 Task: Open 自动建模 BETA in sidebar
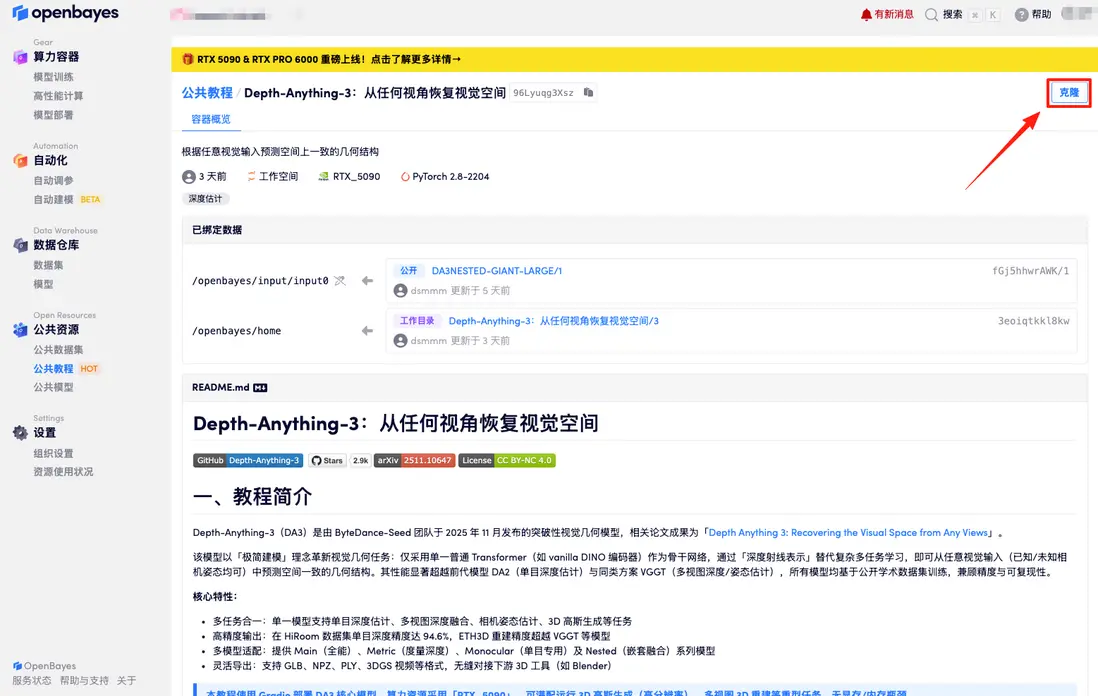tap(67, 200)
